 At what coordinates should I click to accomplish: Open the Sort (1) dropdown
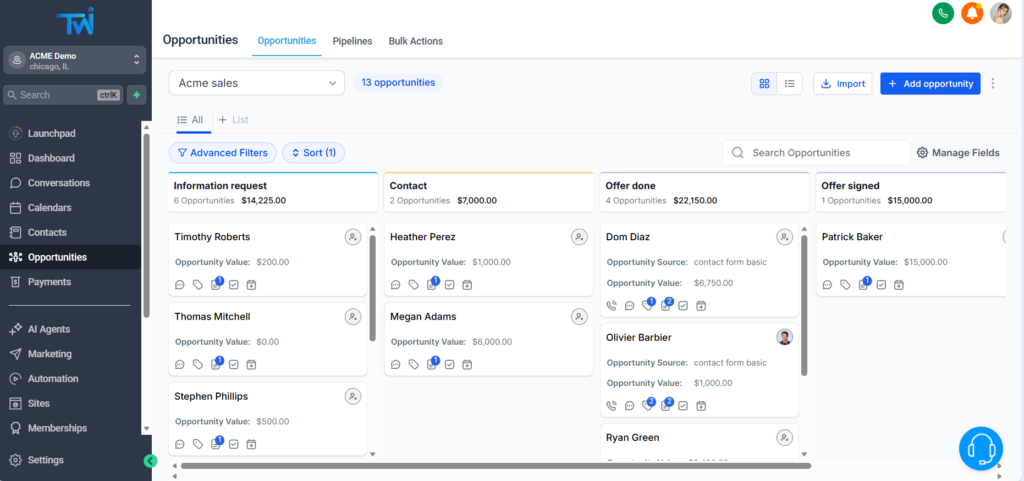[x=314, y=153]
